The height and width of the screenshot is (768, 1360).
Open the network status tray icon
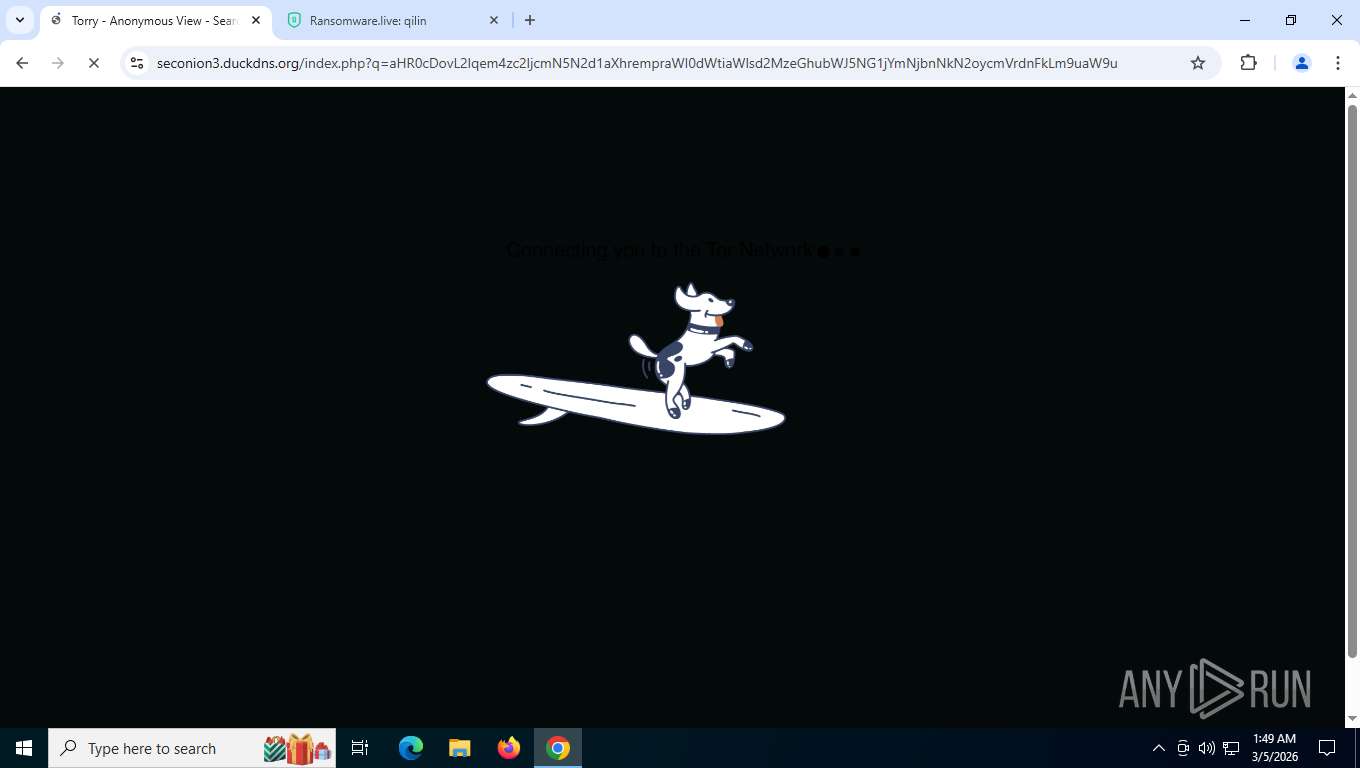click(x=1231, y=748)
